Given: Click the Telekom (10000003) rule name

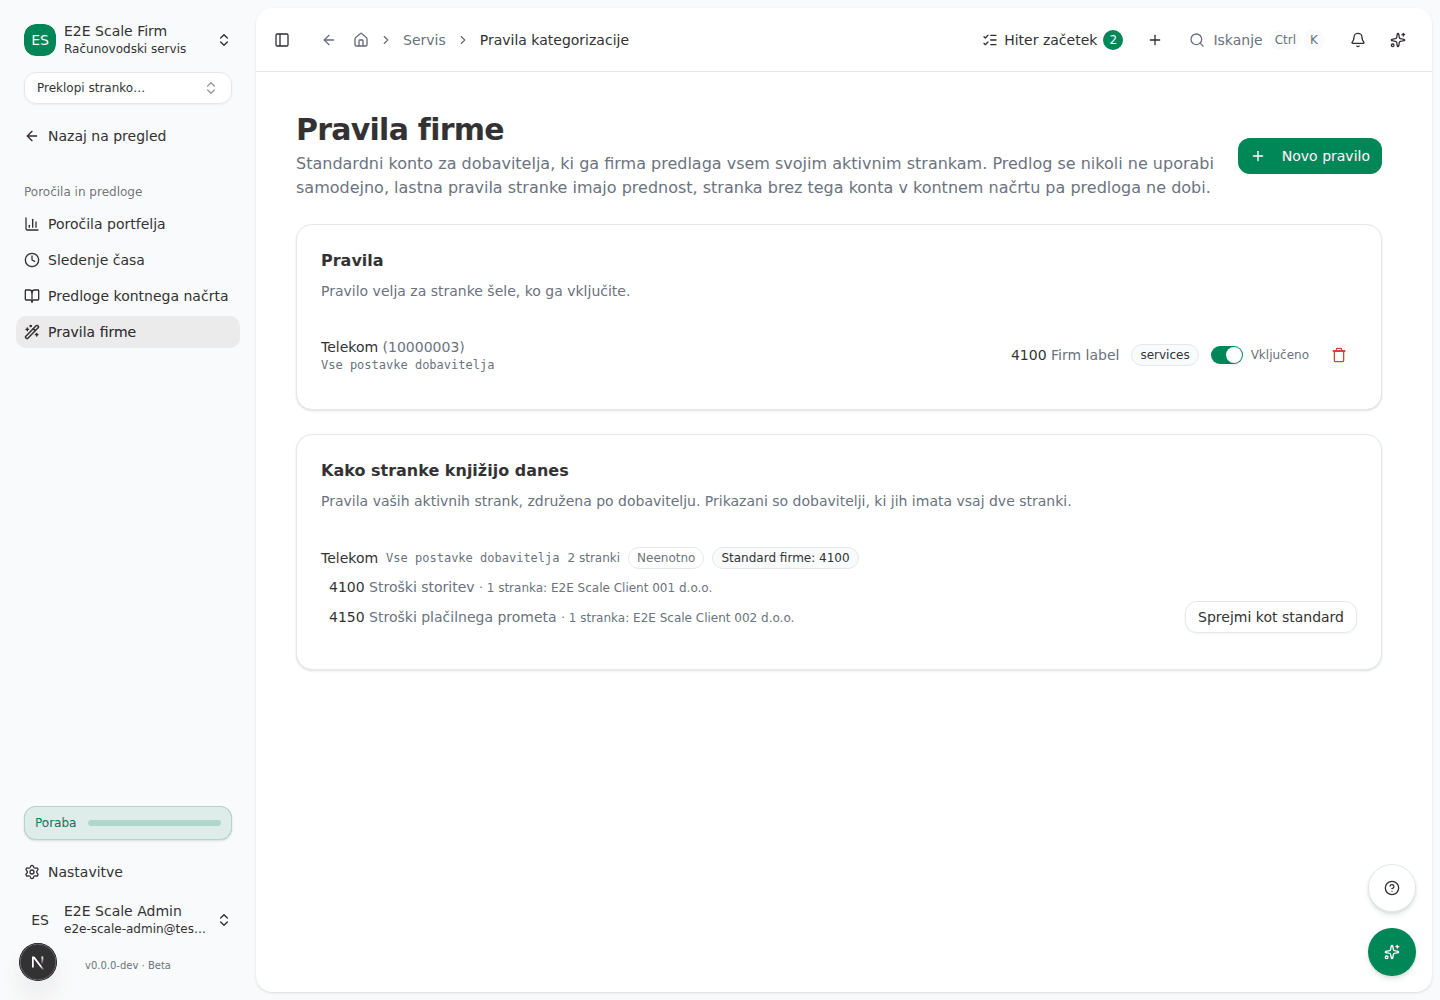Looking at the screenshot, I should [x=393, y=347].
